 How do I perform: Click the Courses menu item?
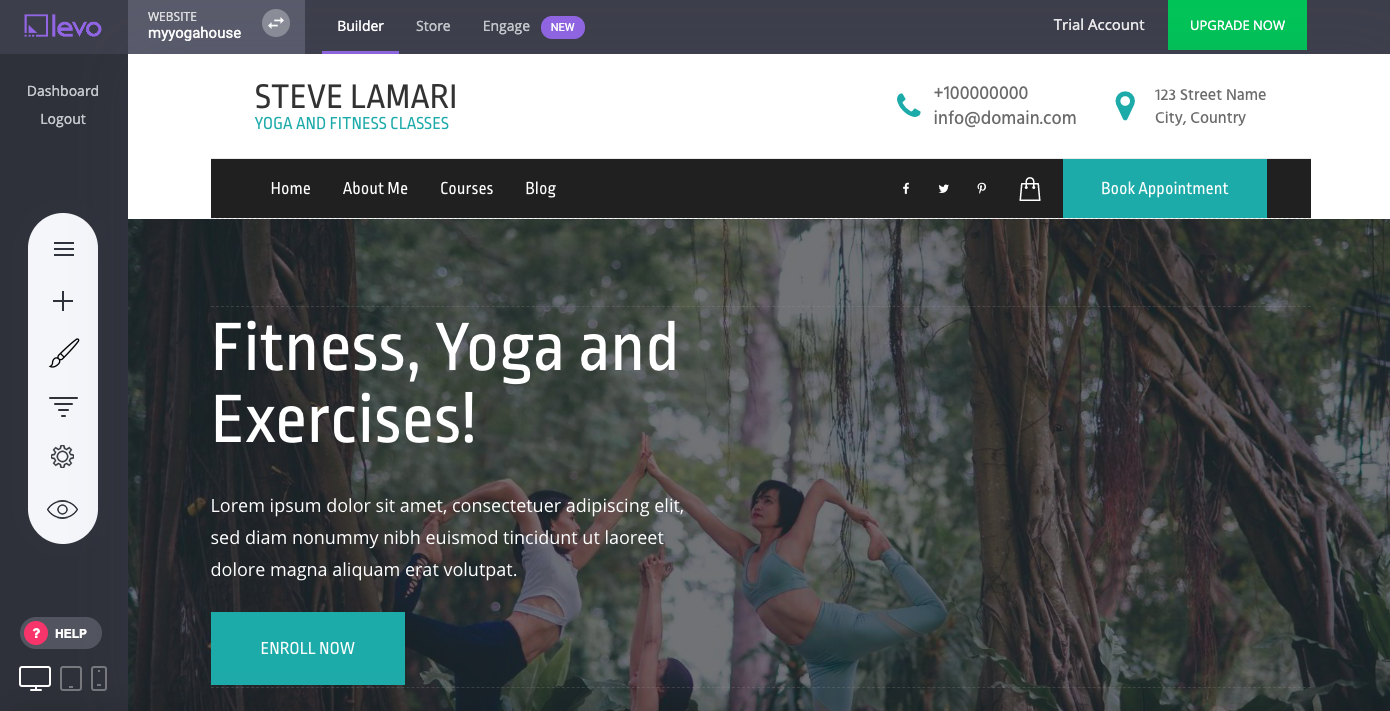467,188
